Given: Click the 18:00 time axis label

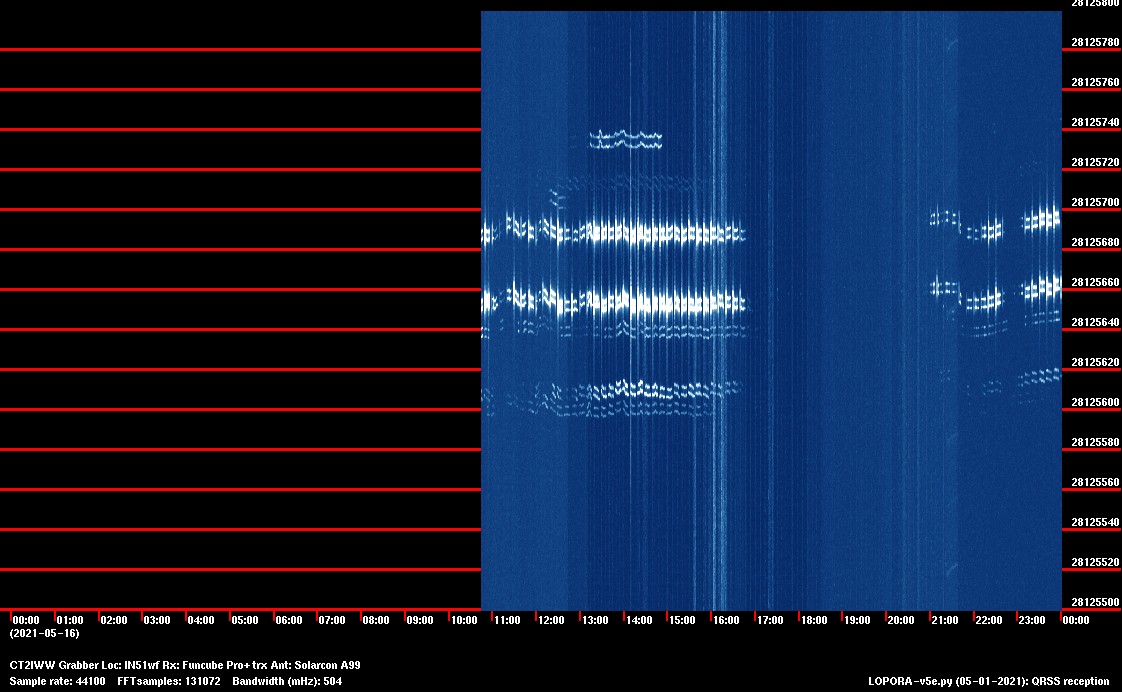Looking at the screenshot, I should coord(814,620).
